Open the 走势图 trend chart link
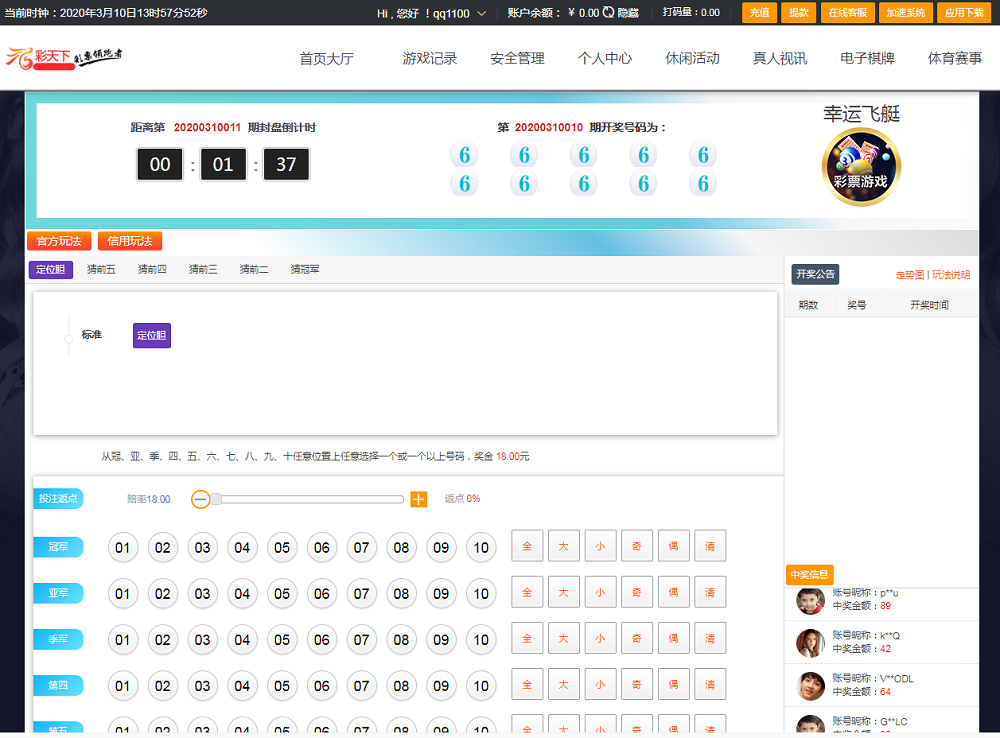This screenshot has width=1000, height=738. click(x=909, y=275)
